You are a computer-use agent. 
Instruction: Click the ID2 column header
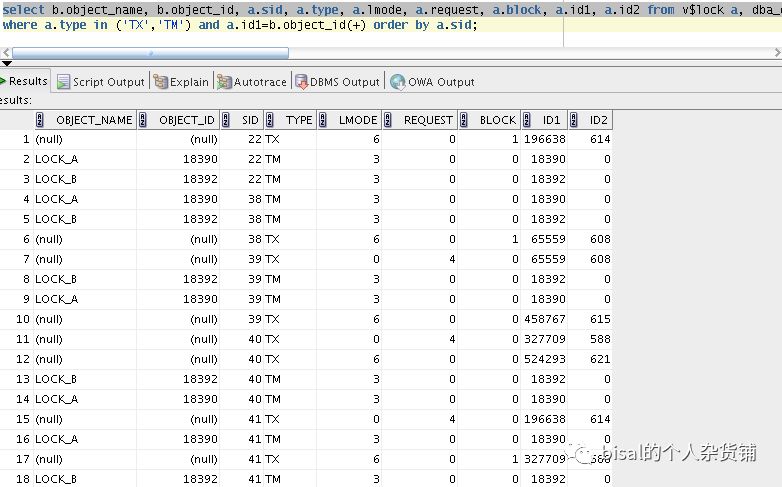point(598,120)
